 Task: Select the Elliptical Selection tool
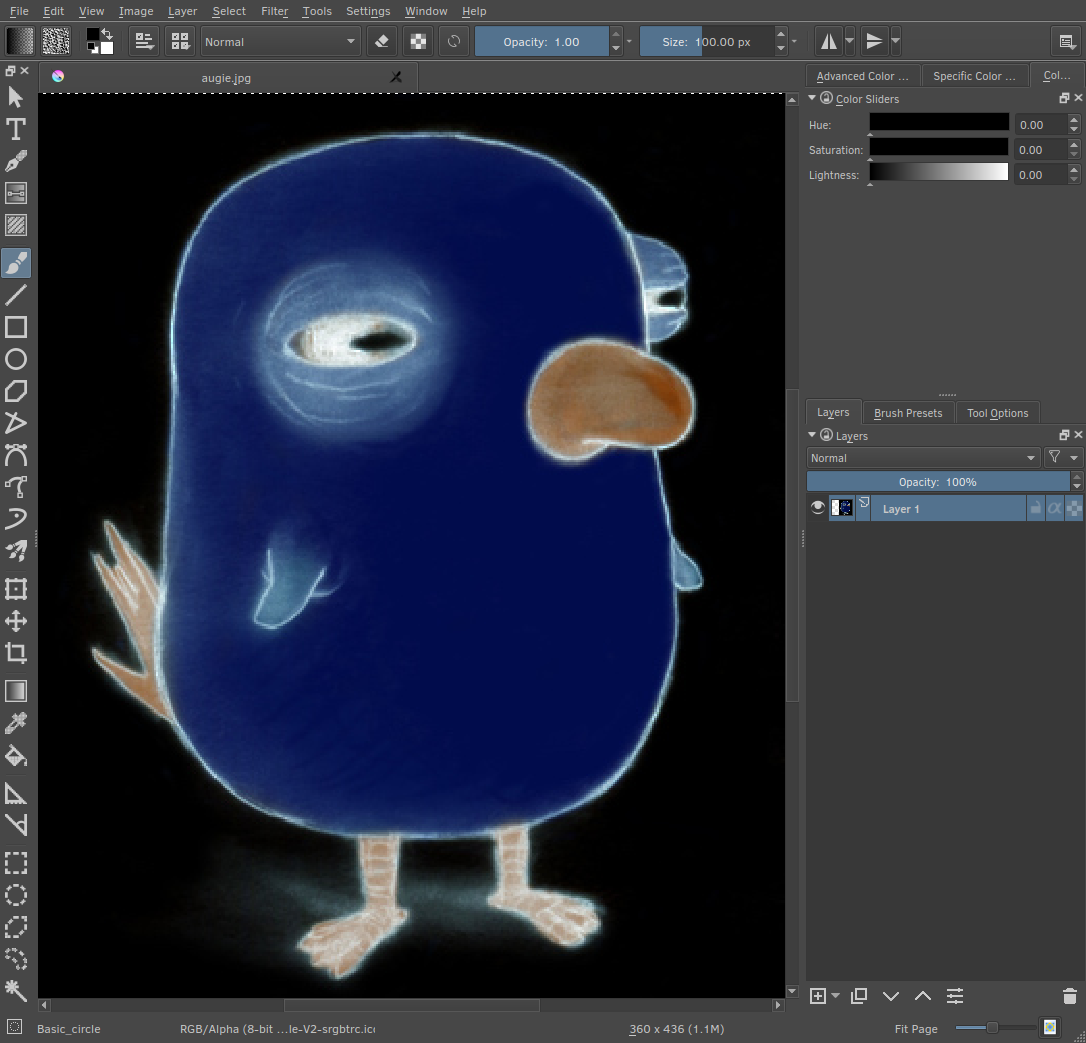pyautogui.click(x=15, y=895)
